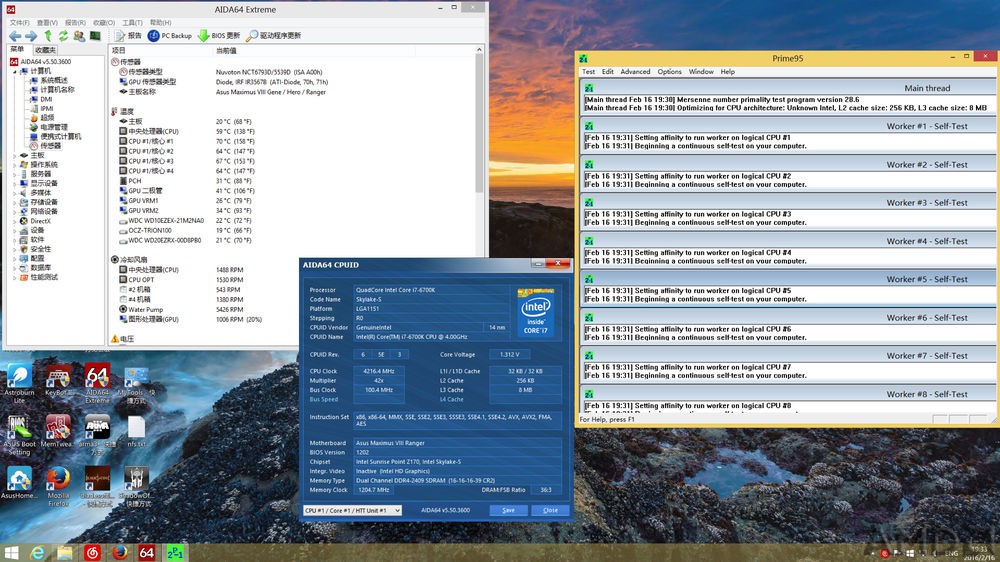Expand the 操作系统 tree node
1000x562 pixels.
click(x=15, y=165)
